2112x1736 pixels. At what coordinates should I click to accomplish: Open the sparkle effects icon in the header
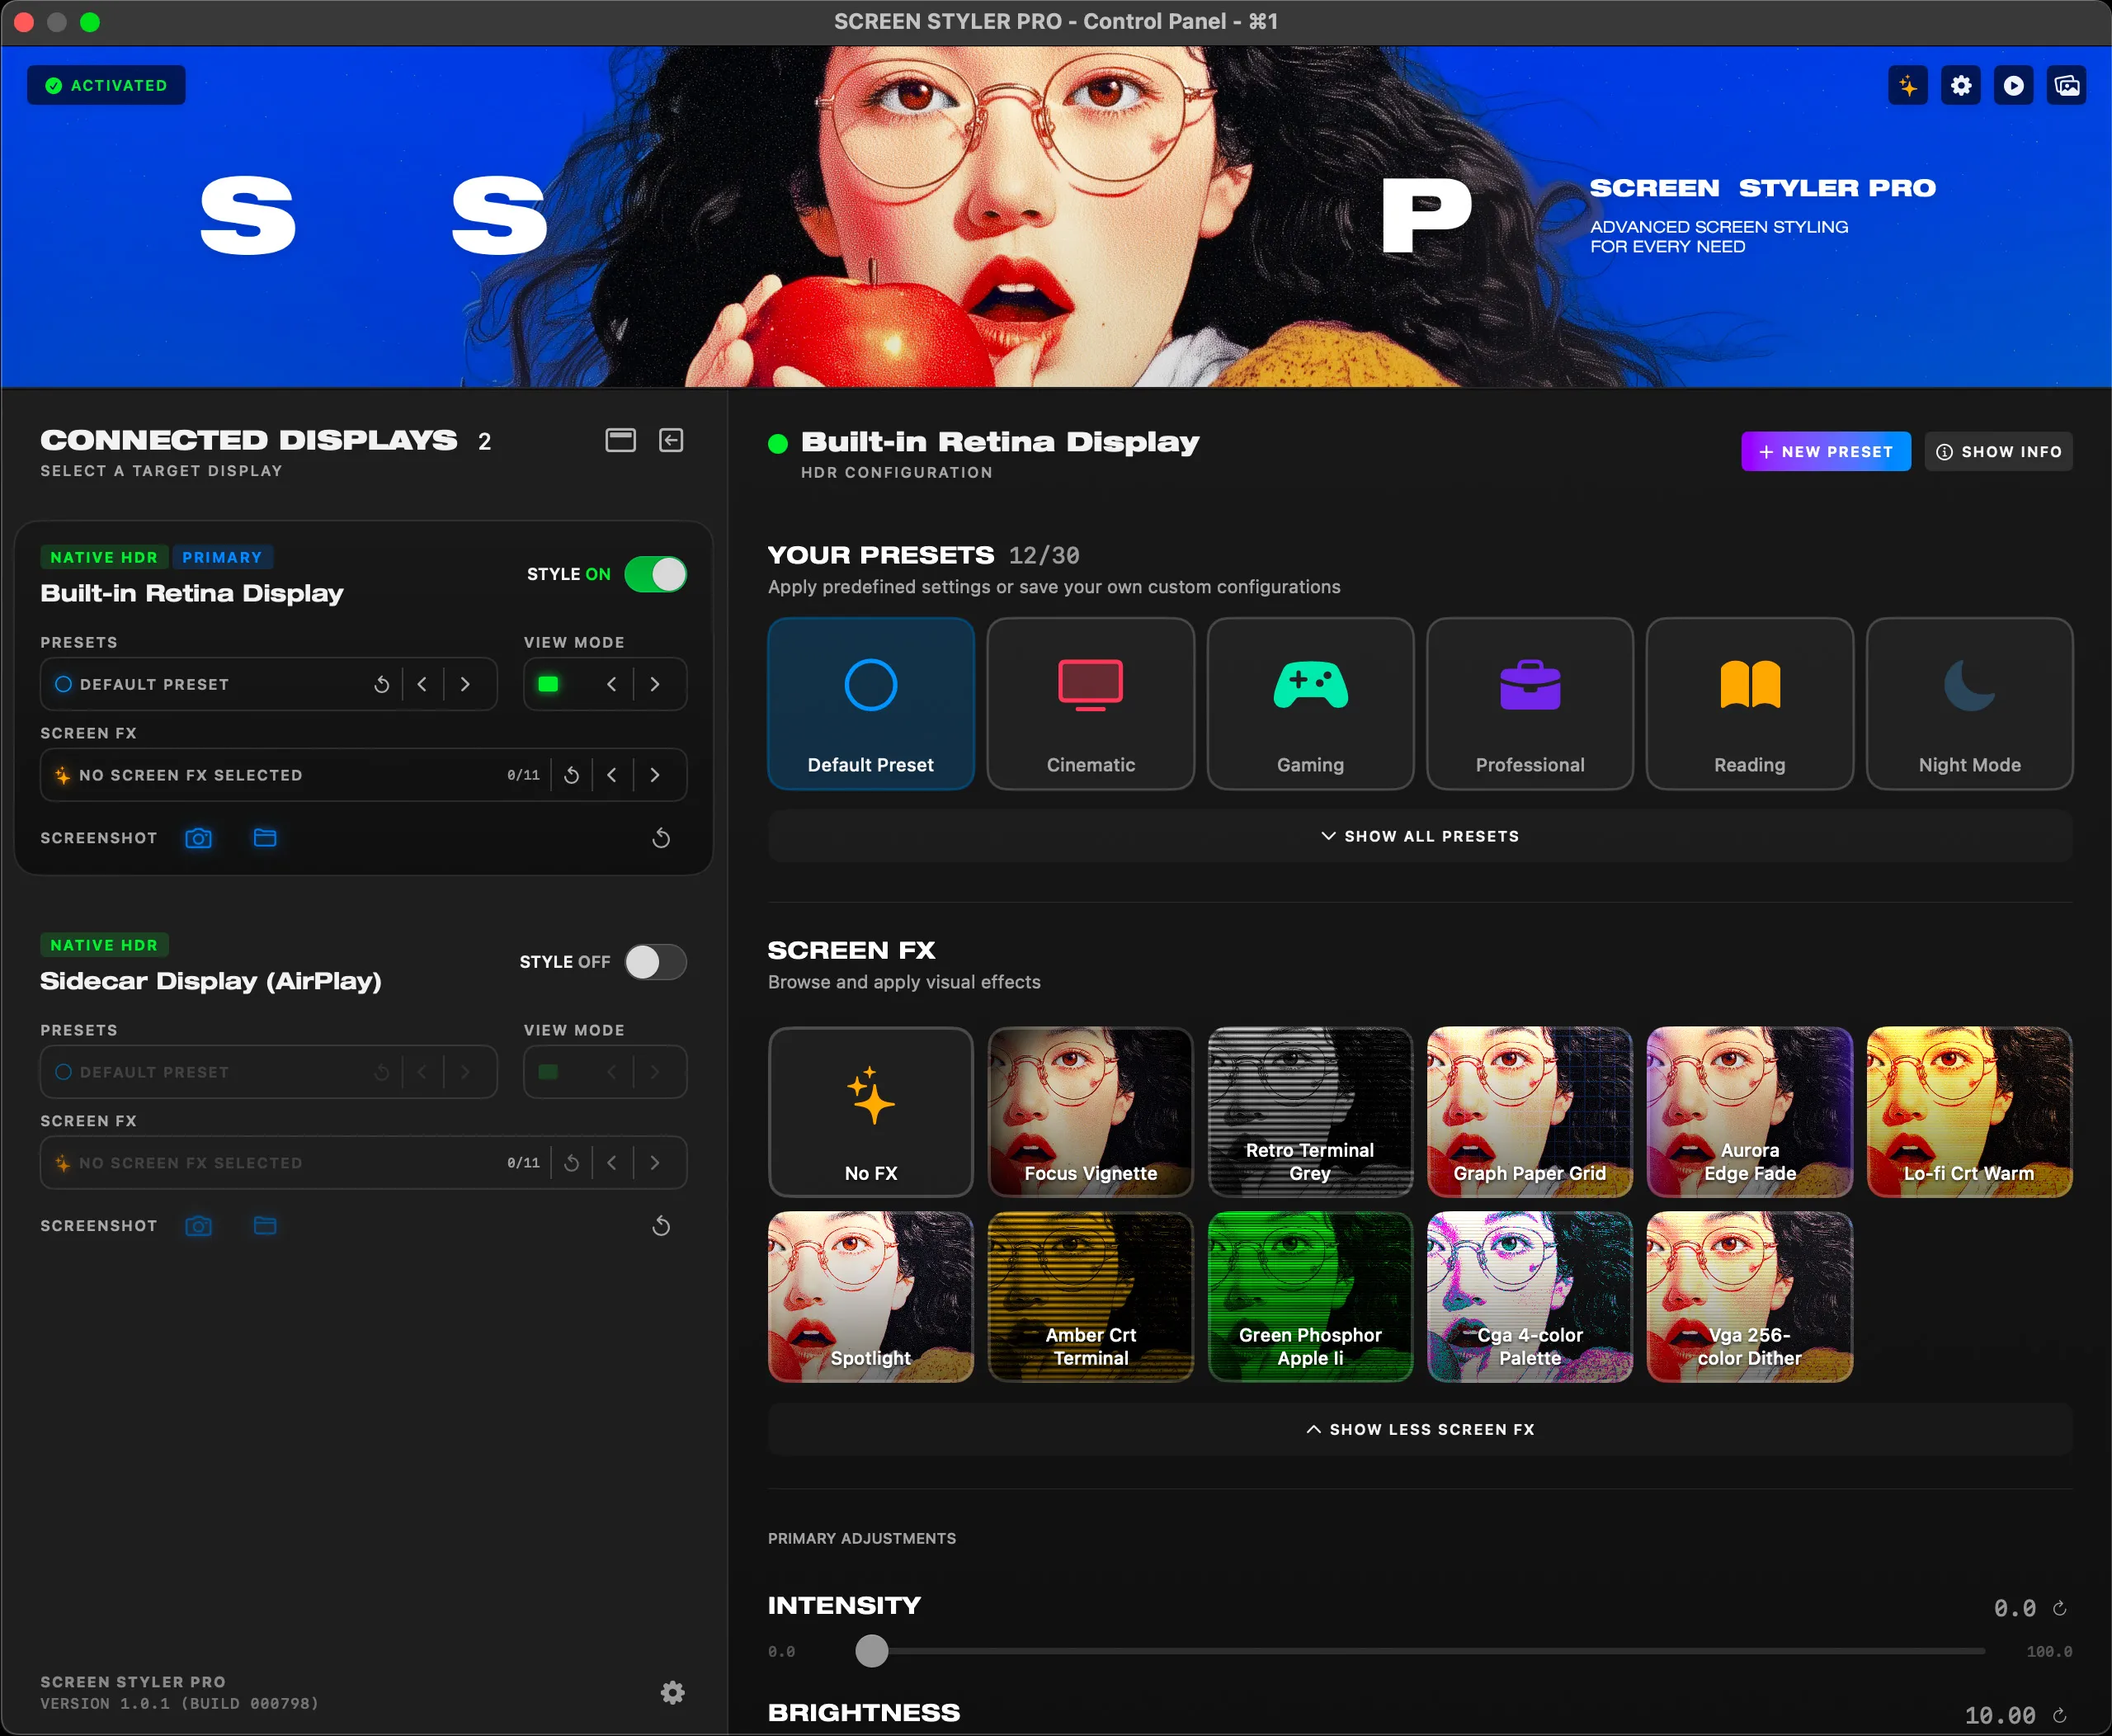(x=1908, y=85)
